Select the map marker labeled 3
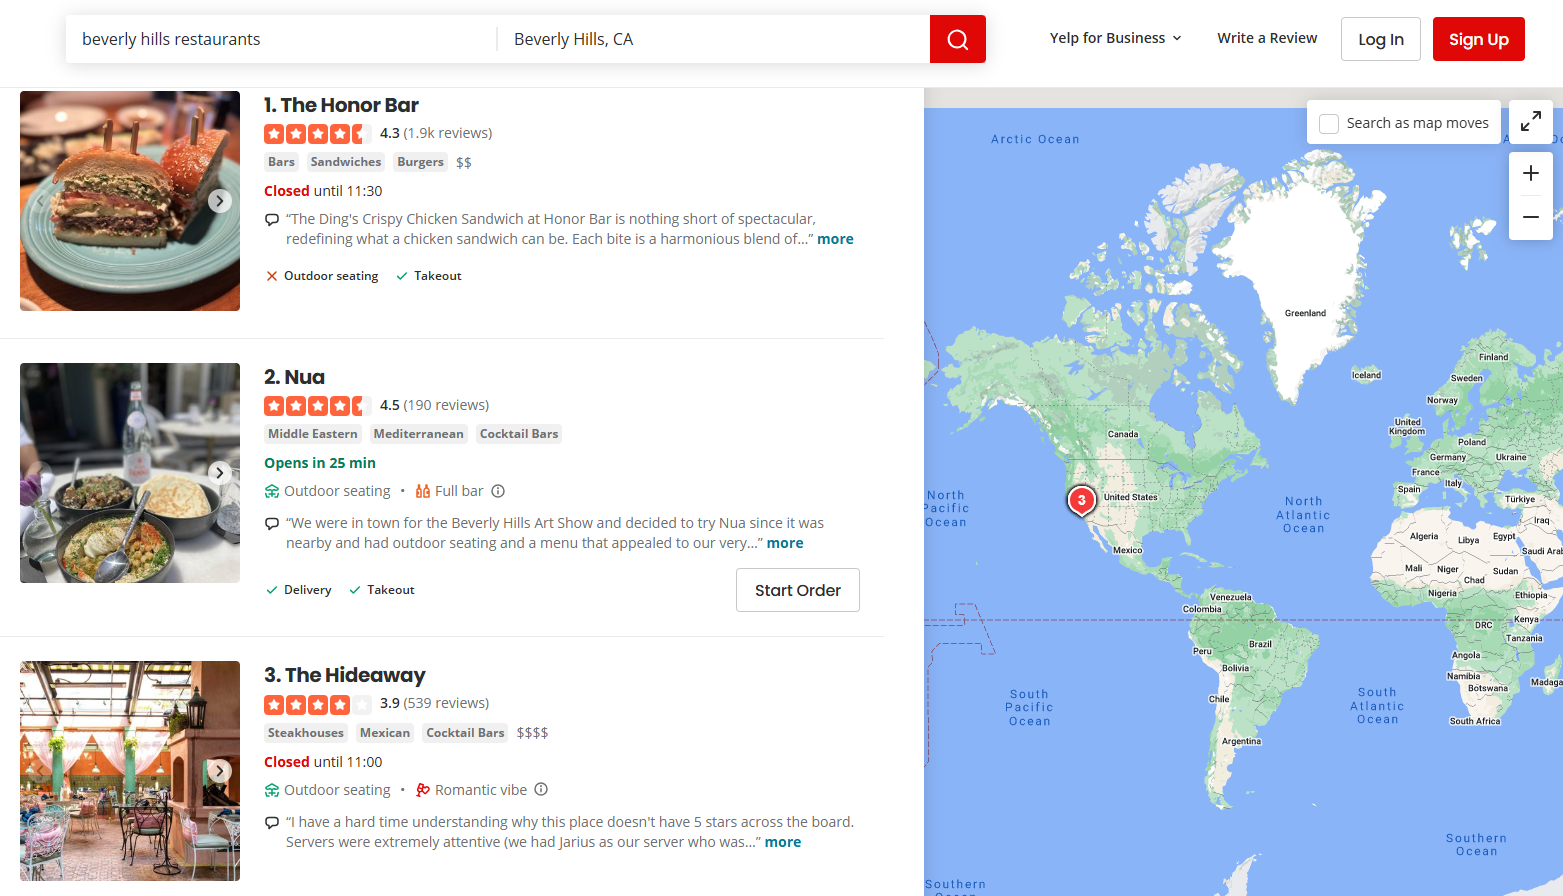1563x896 pixels. point(1081,499)
